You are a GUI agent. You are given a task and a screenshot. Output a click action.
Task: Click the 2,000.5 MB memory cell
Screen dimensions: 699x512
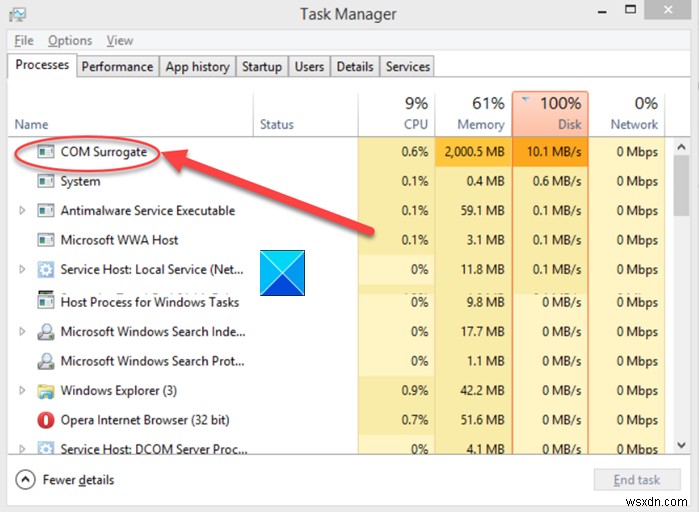pyautogui.click(x=473, y=152)
